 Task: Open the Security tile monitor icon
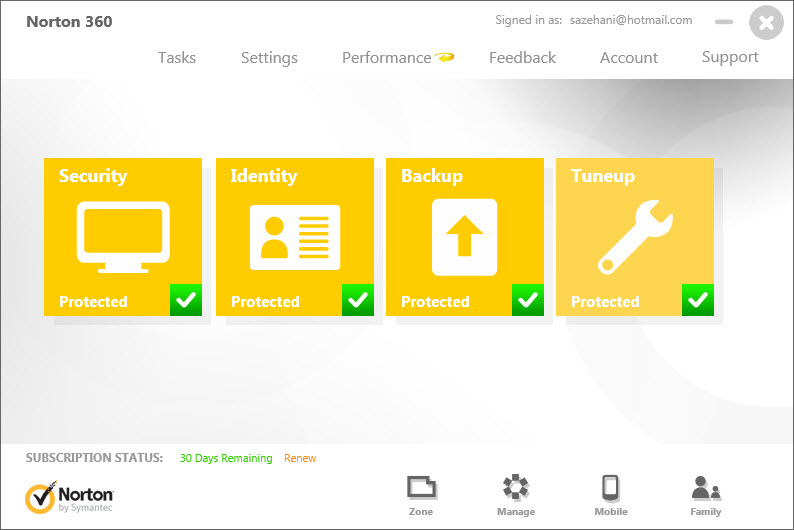tap(123, 237)
